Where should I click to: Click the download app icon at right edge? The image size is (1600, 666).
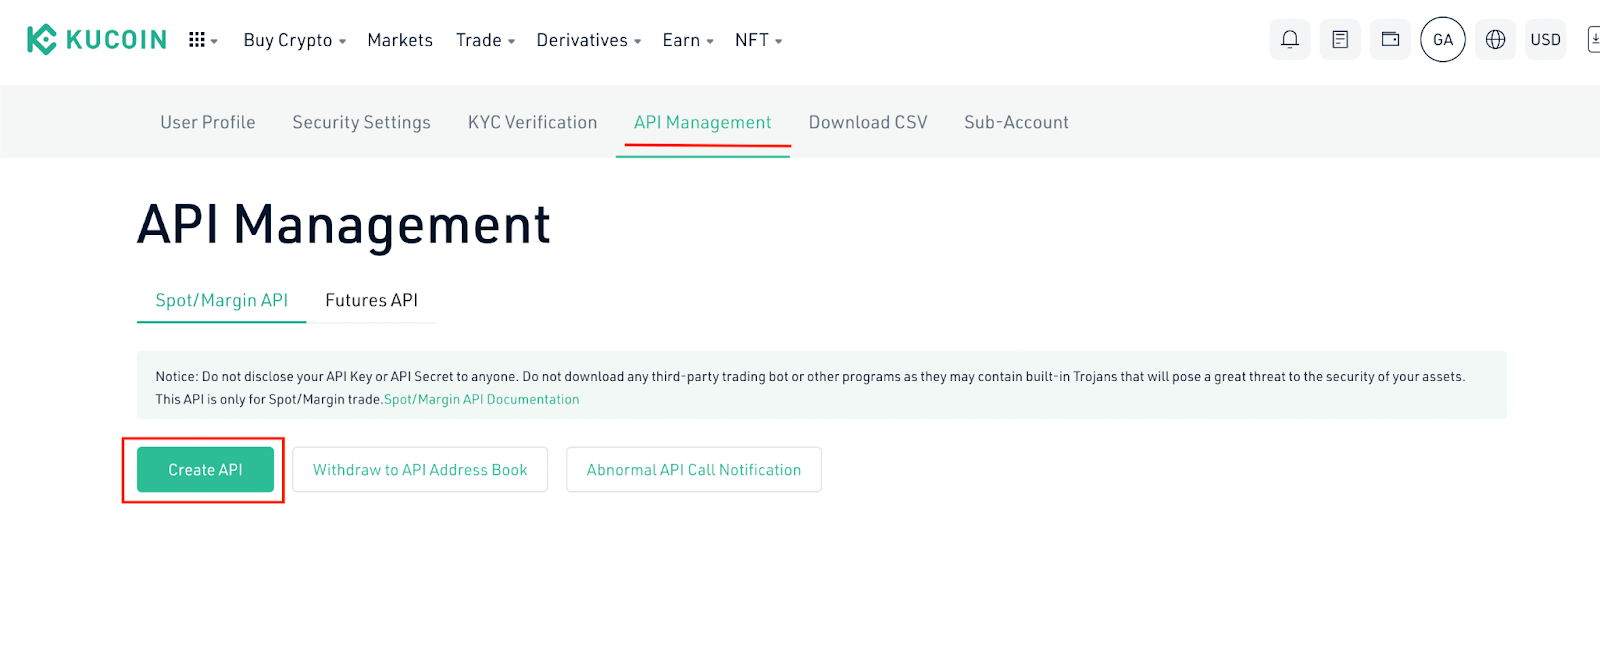click(1593, 40)
